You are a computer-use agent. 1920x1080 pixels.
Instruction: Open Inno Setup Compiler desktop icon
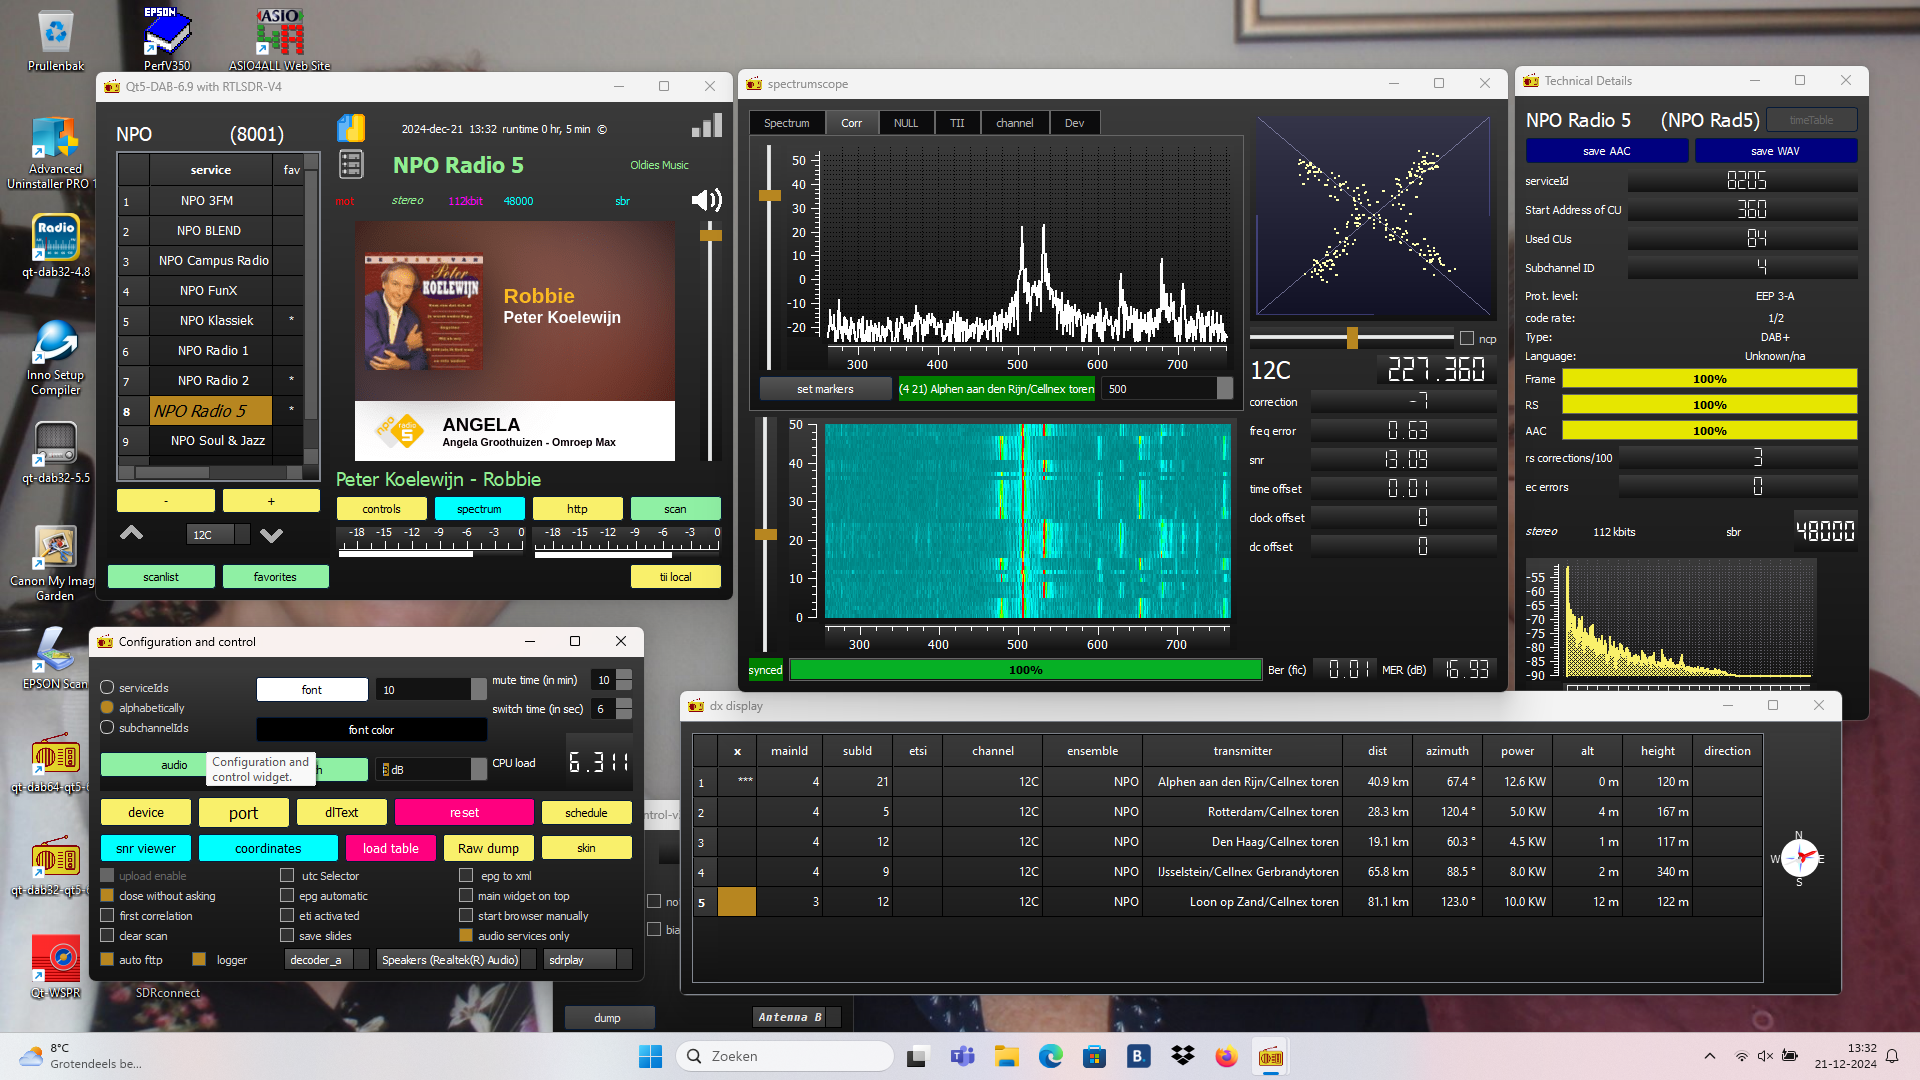55,357
